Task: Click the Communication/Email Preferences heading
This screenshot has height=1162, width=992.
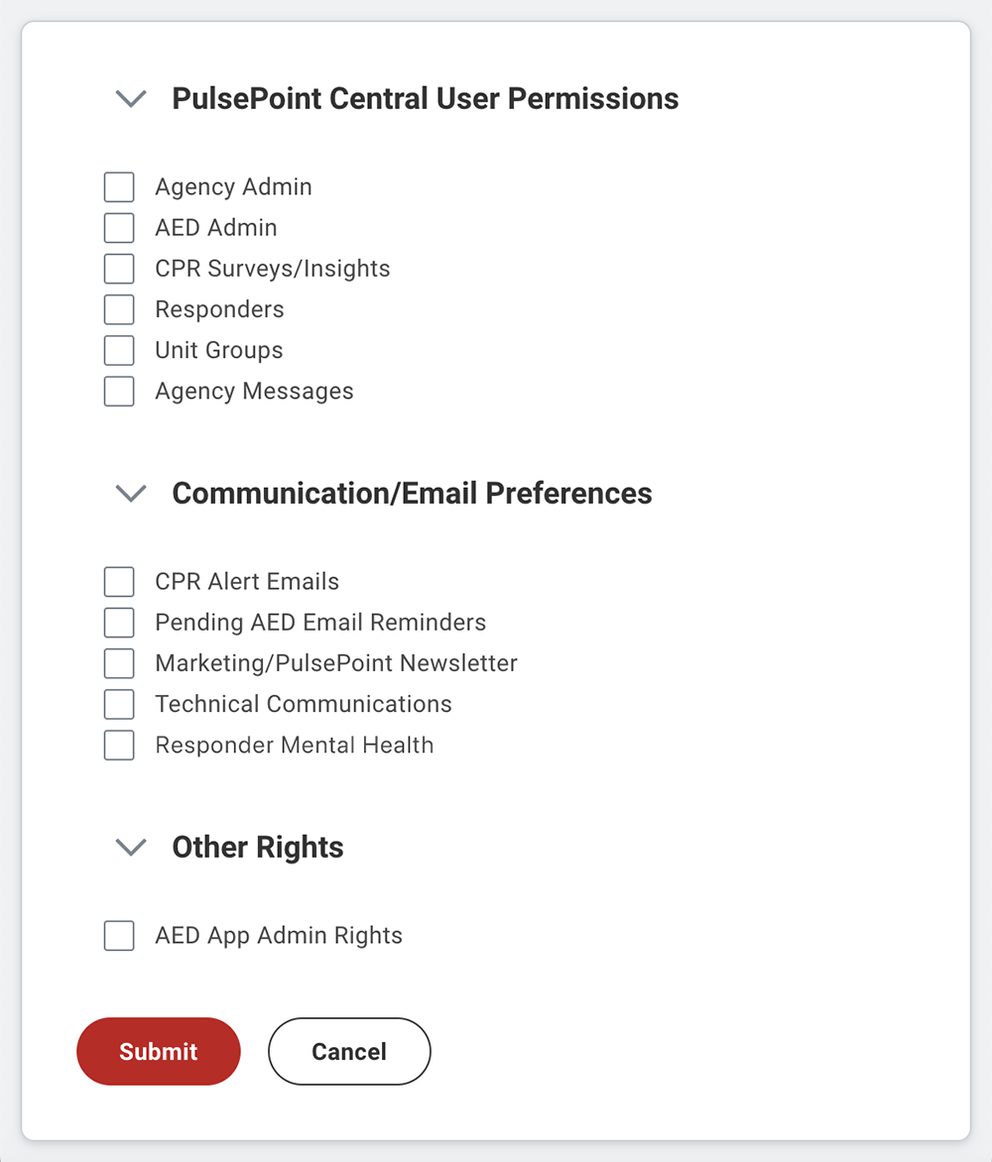Action: point(413,493)
